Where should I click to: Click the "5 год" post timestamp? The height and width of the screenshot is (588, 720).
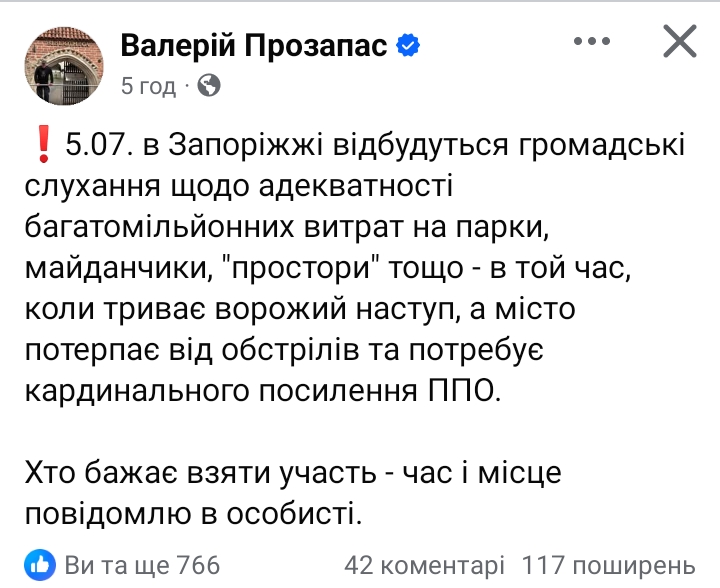click(x=147, y=86)
